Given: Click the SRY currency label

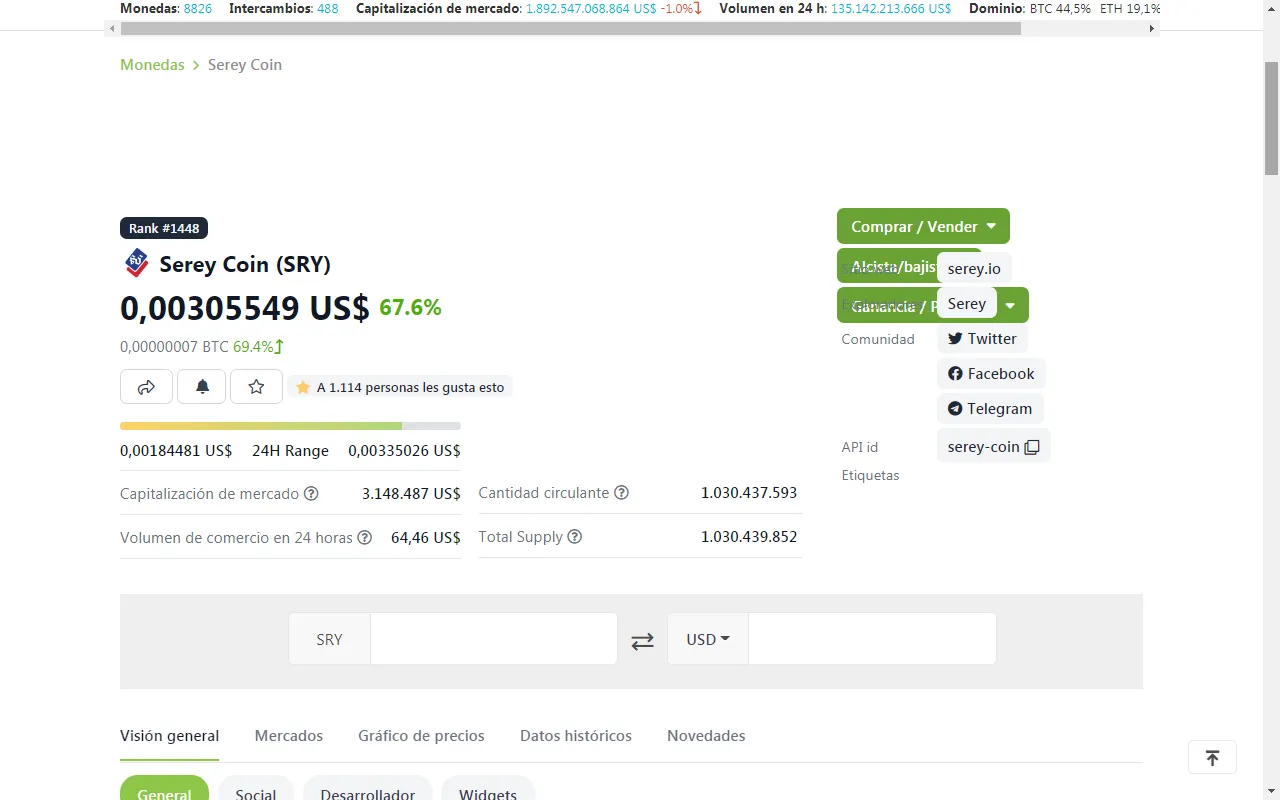Looking at the screenshot, I should pyautogui.click(x=329, y=640).
